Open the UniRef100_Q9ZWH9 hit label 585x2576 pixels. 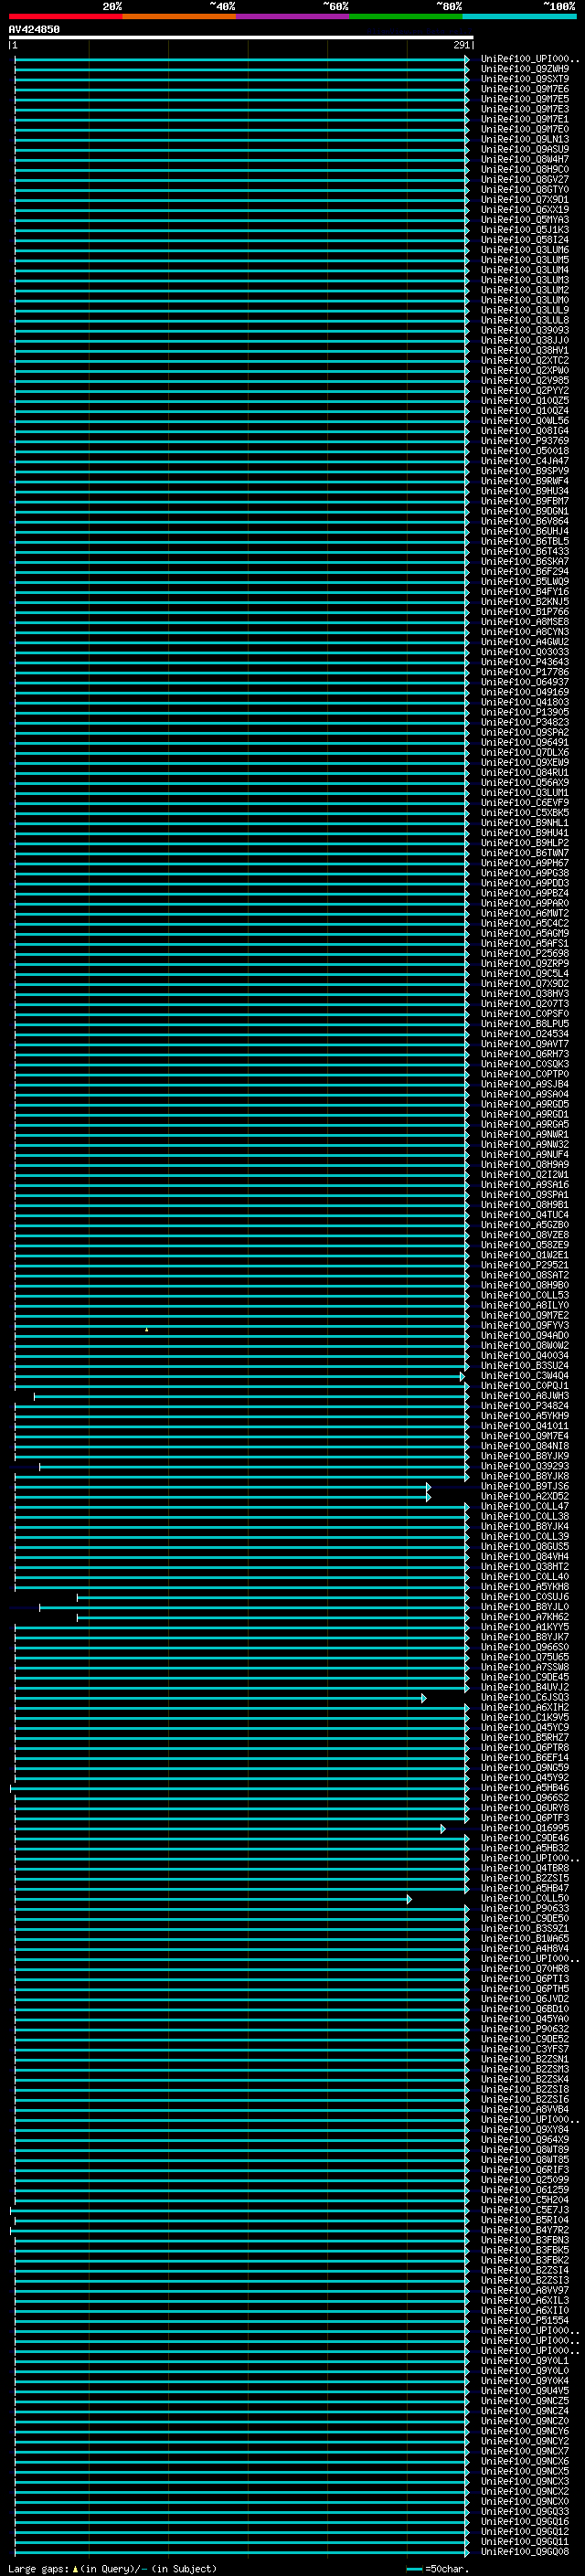[524, 69]
